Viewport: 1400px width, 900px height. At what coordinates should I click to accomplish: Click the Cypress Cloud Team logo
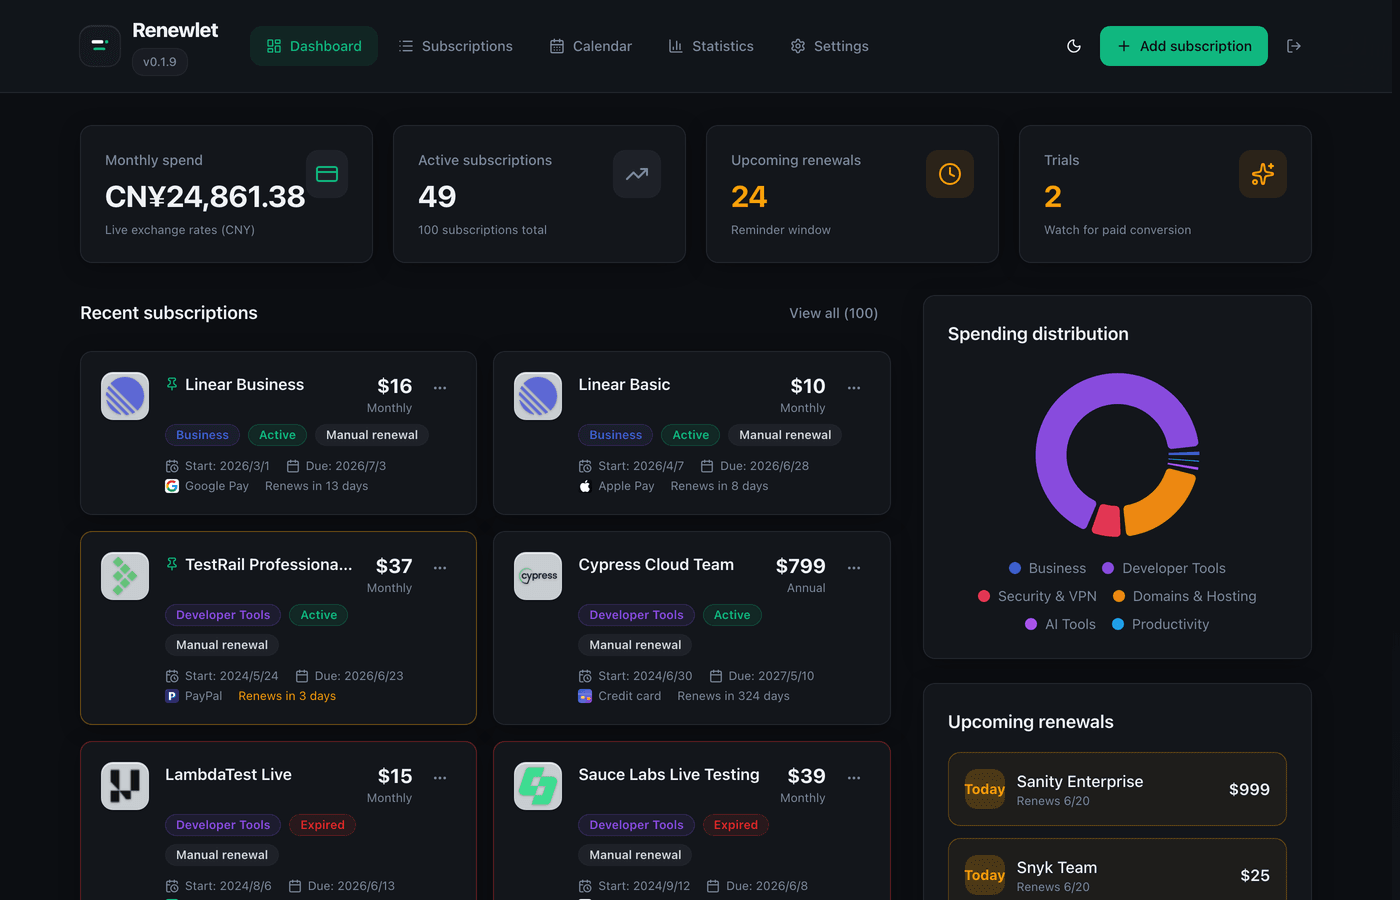pyautogui.click(x=538, y=576)
